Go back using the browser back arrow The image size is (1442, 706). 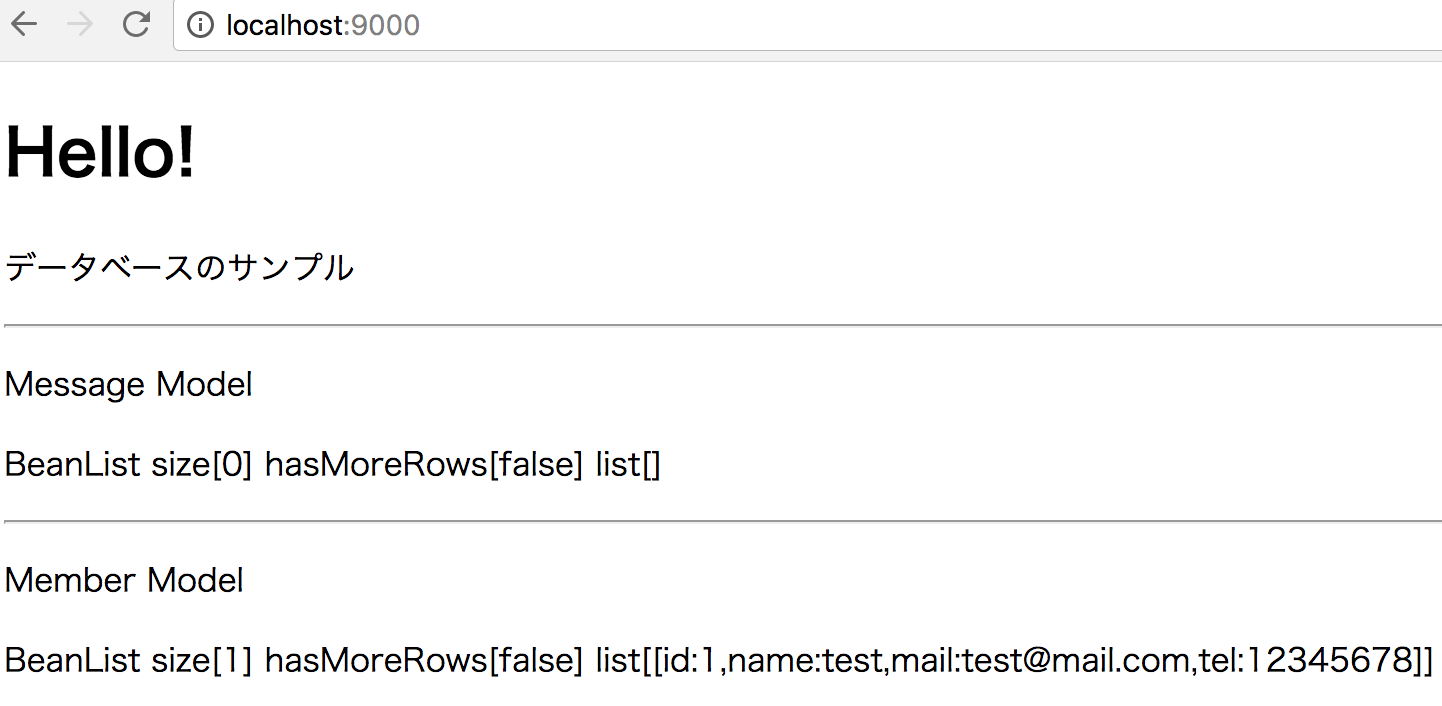coord(24,25)
